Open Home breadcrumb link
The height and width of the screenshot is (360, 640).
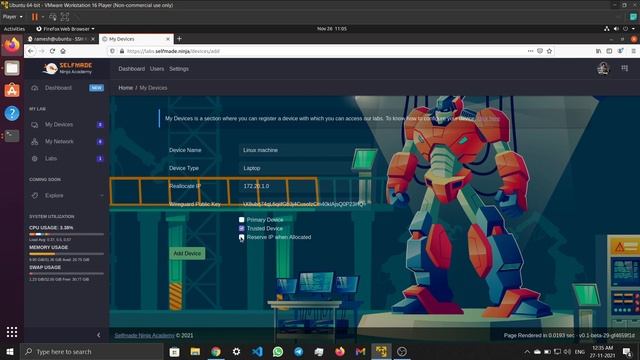[125, 88]
